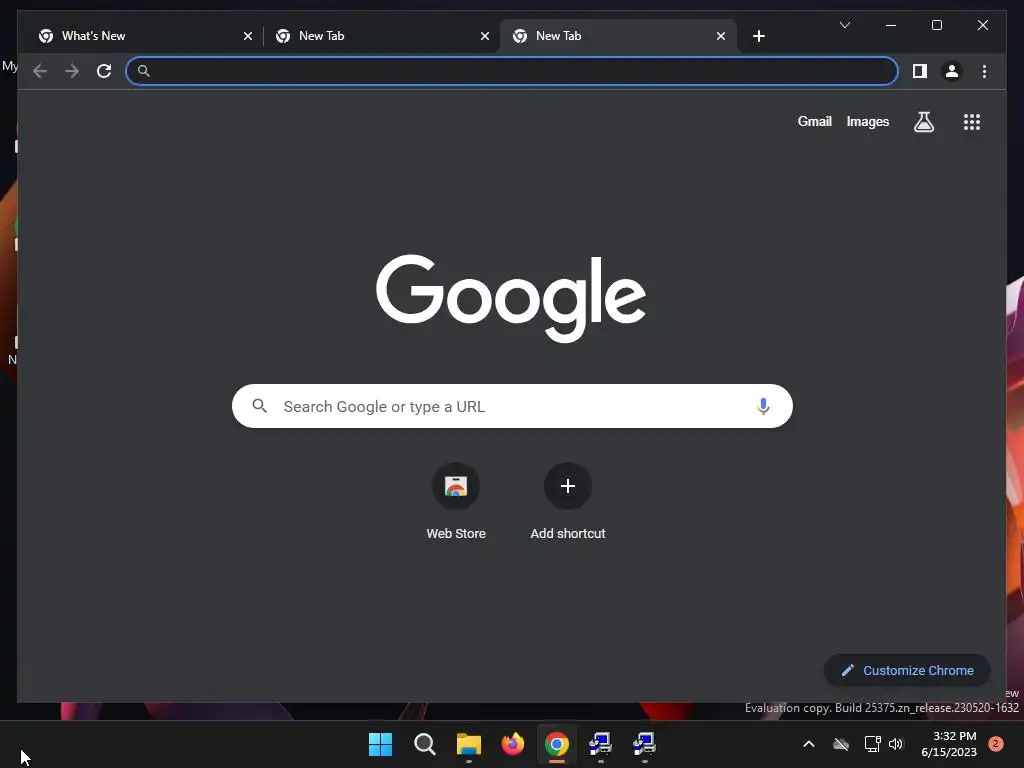
Task: Open notifications badge showing 2
Action: click(996, 744)
